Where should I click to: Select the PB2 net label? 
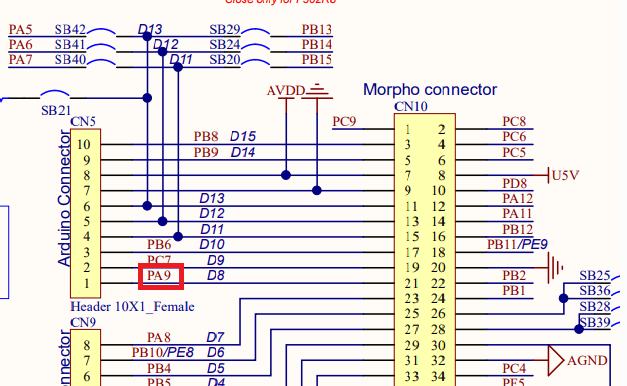click(514, 276)
